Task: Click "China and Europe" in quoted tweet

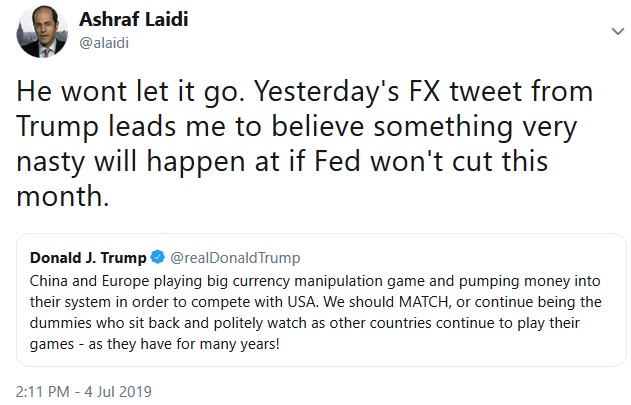Action: pyautogui.click(x=86, y=279)
